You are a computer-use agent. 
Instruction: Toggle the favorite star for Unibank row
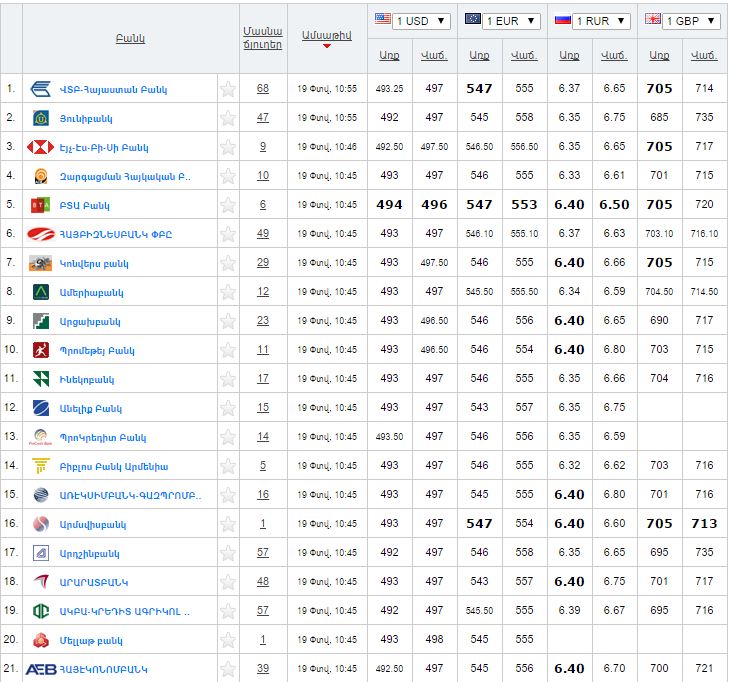click(228, 118)
